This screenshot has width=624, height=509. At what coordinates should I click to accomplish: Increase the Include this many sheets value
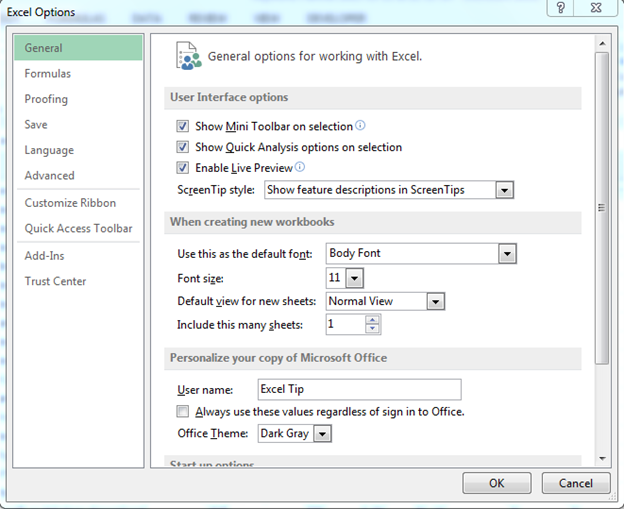click(x=372, y=320)
